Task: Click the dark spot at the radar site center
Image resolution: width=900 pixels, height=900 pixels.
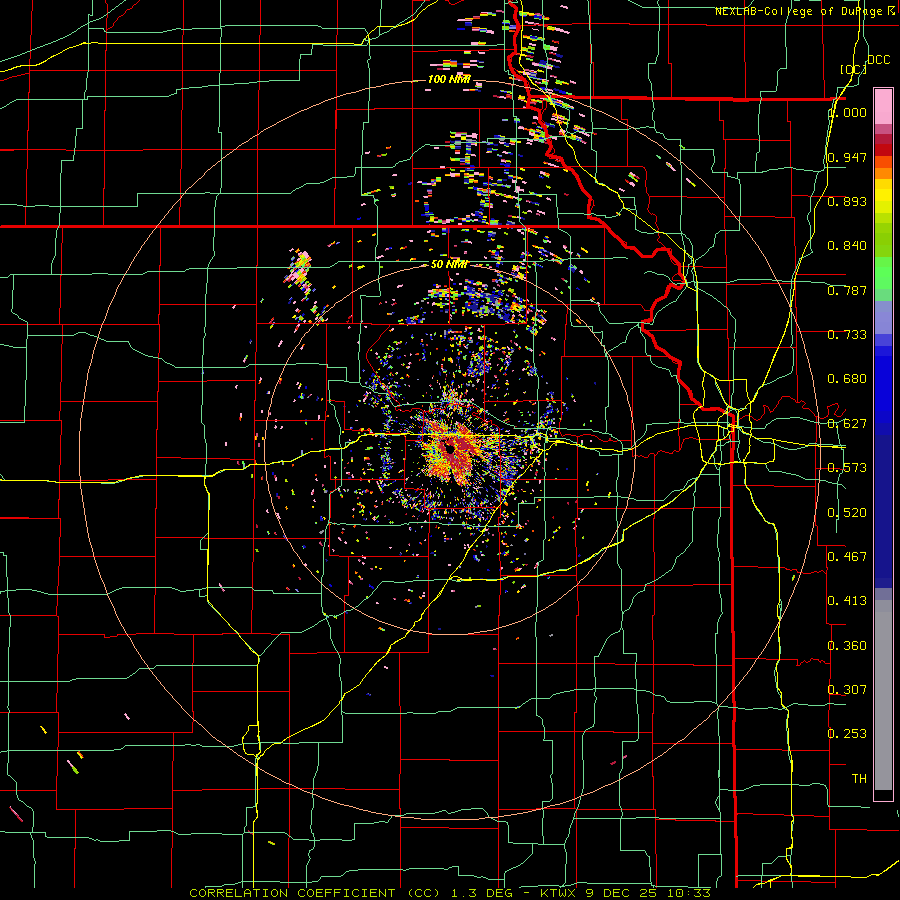Action: click(449, 447)
